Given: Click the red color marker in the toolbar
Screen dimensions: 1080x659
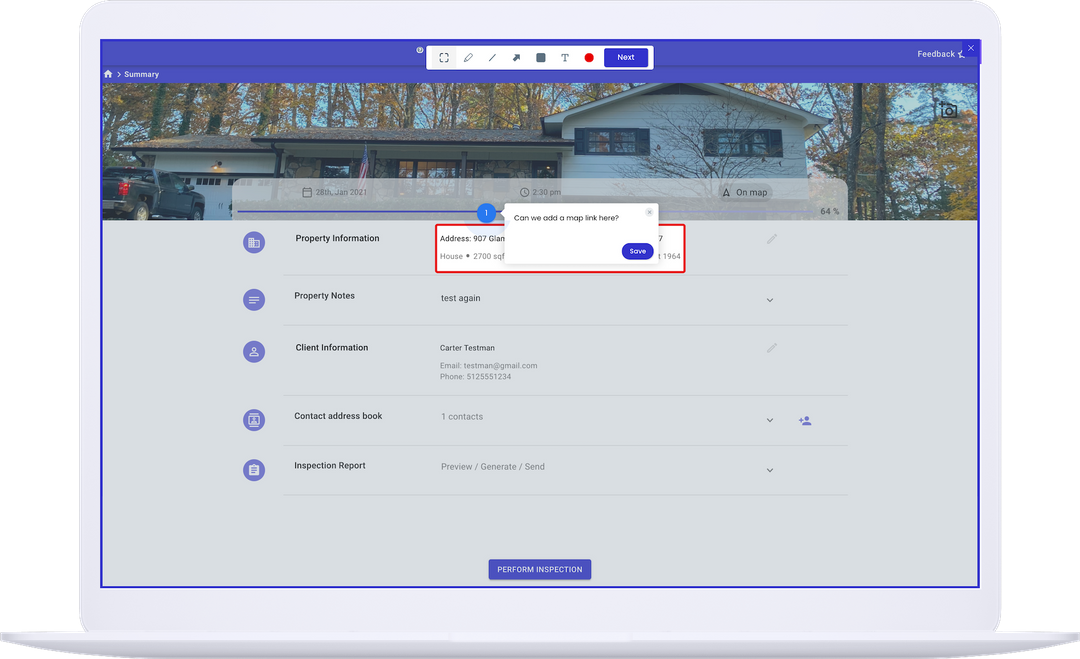Looking at the screenshot, I should click(x=588, y=57).
